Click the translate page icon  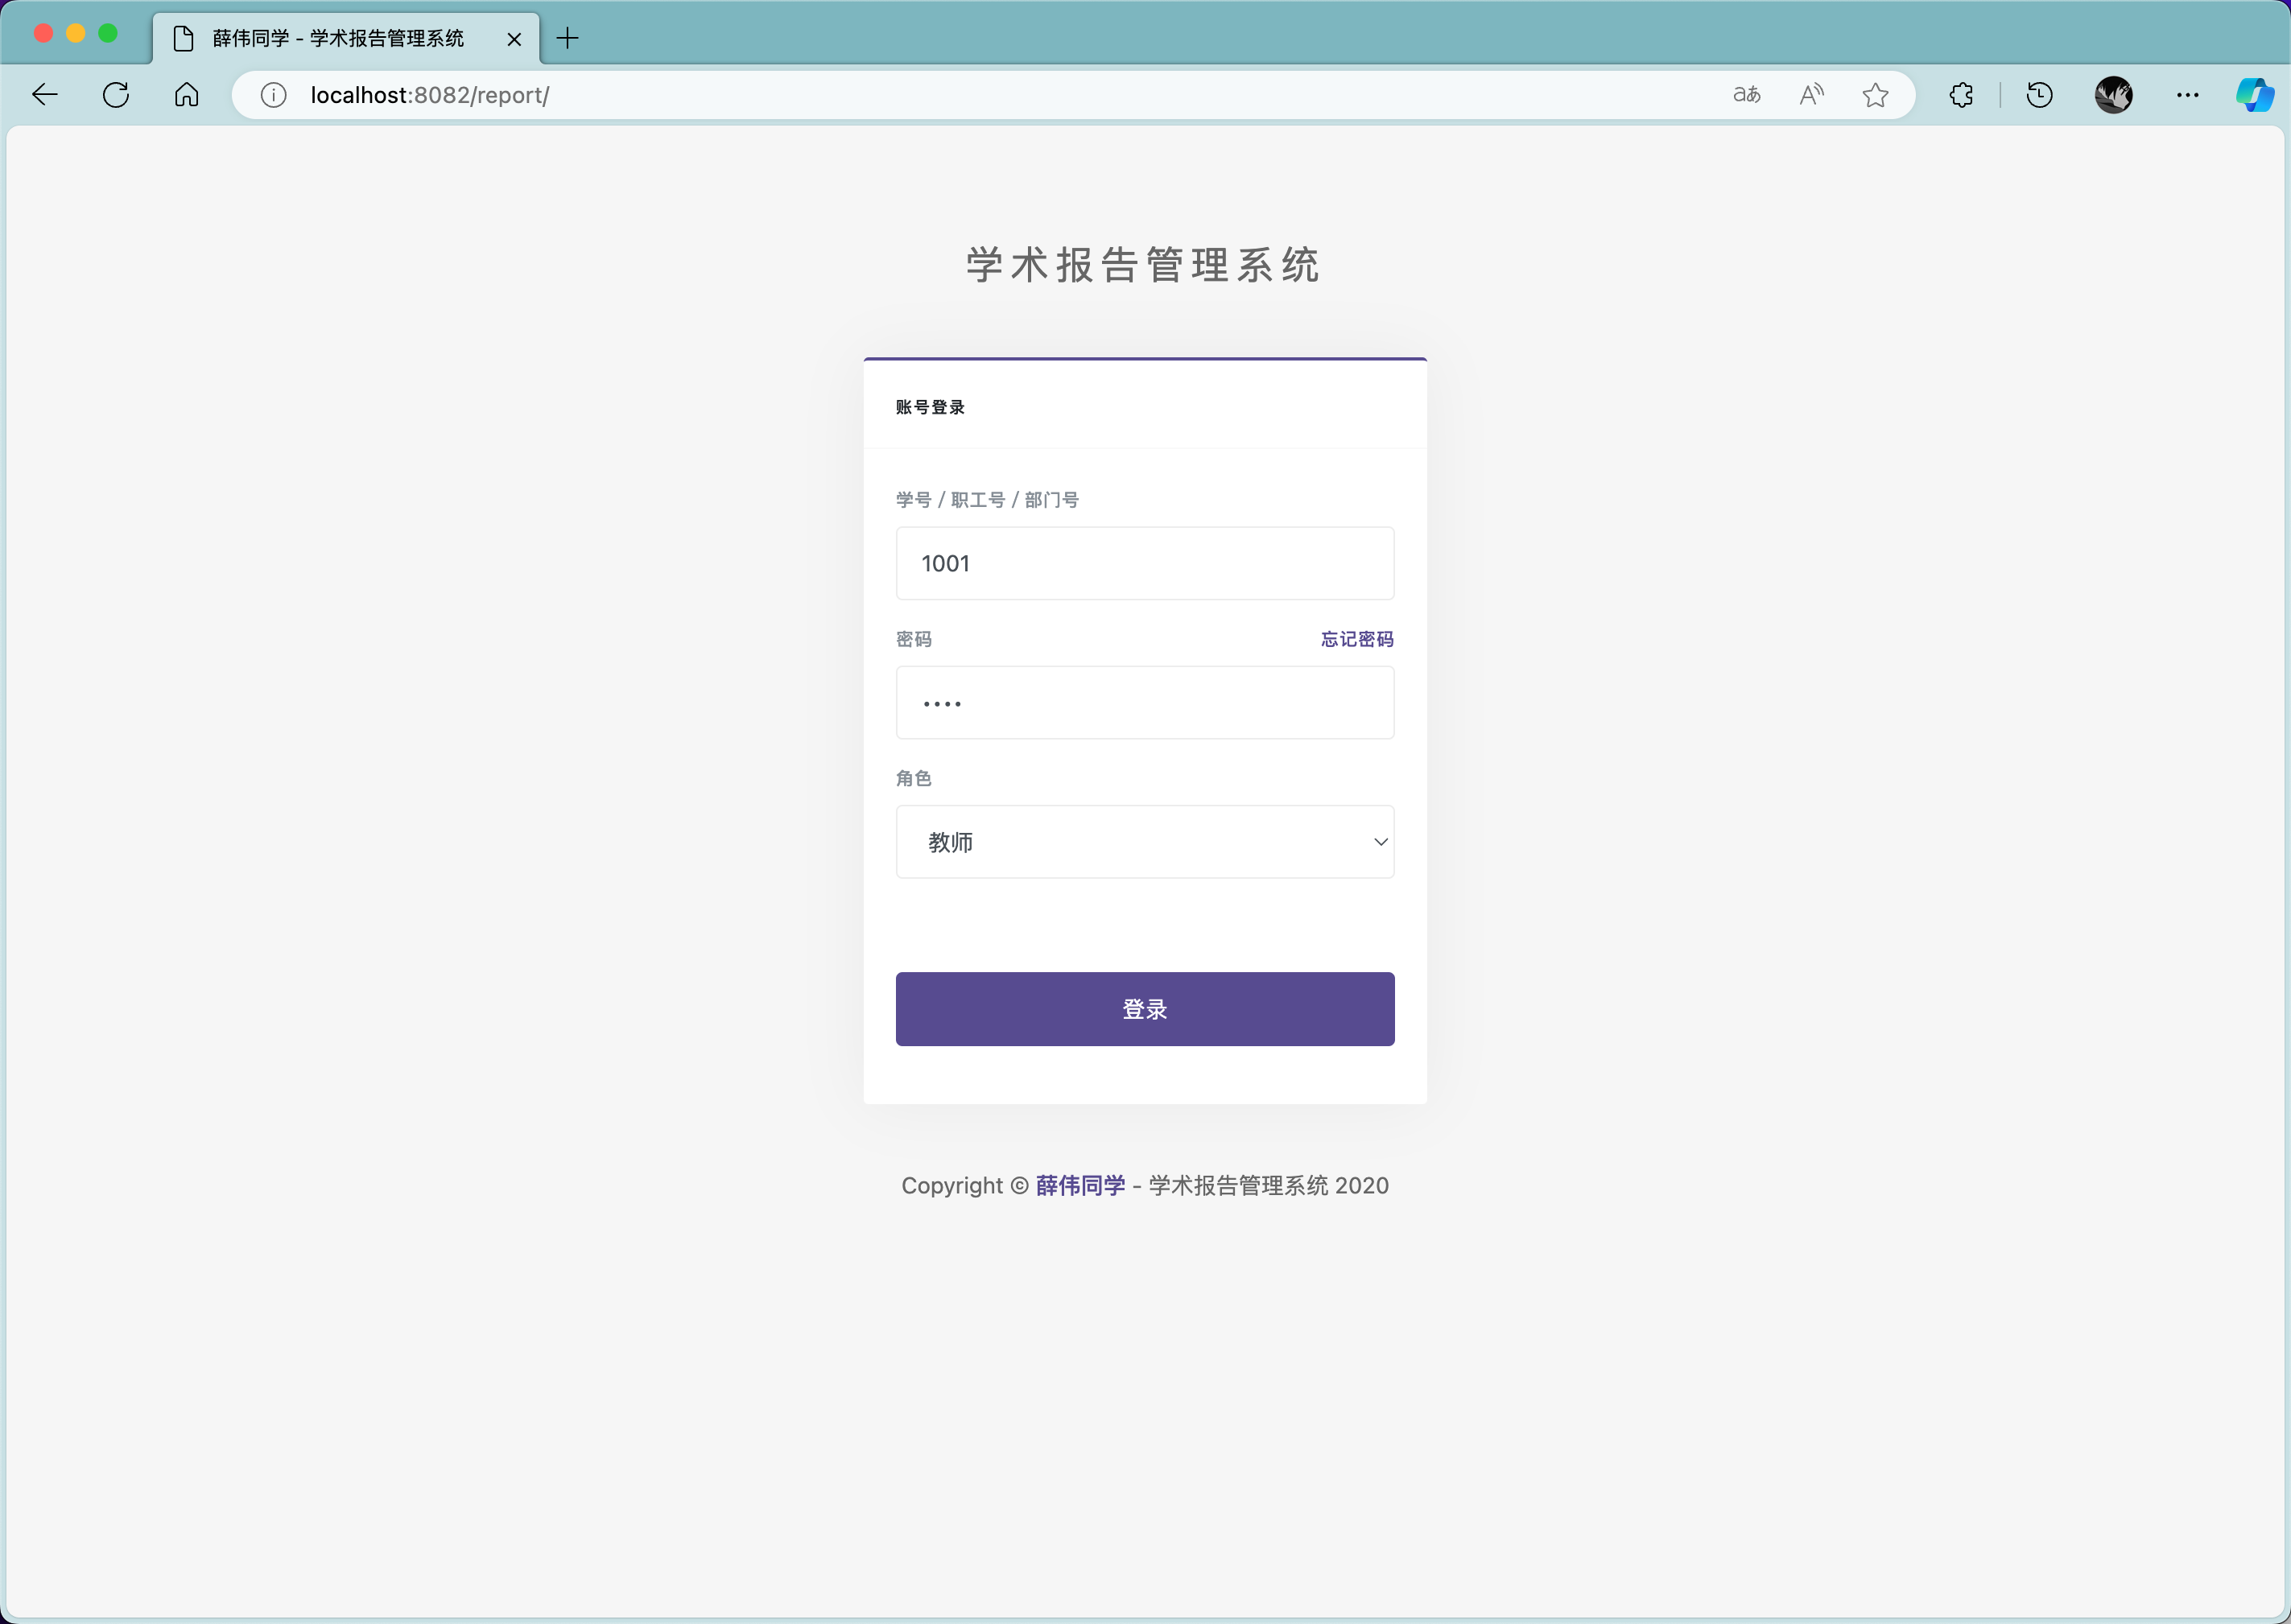coord(1746,95)
